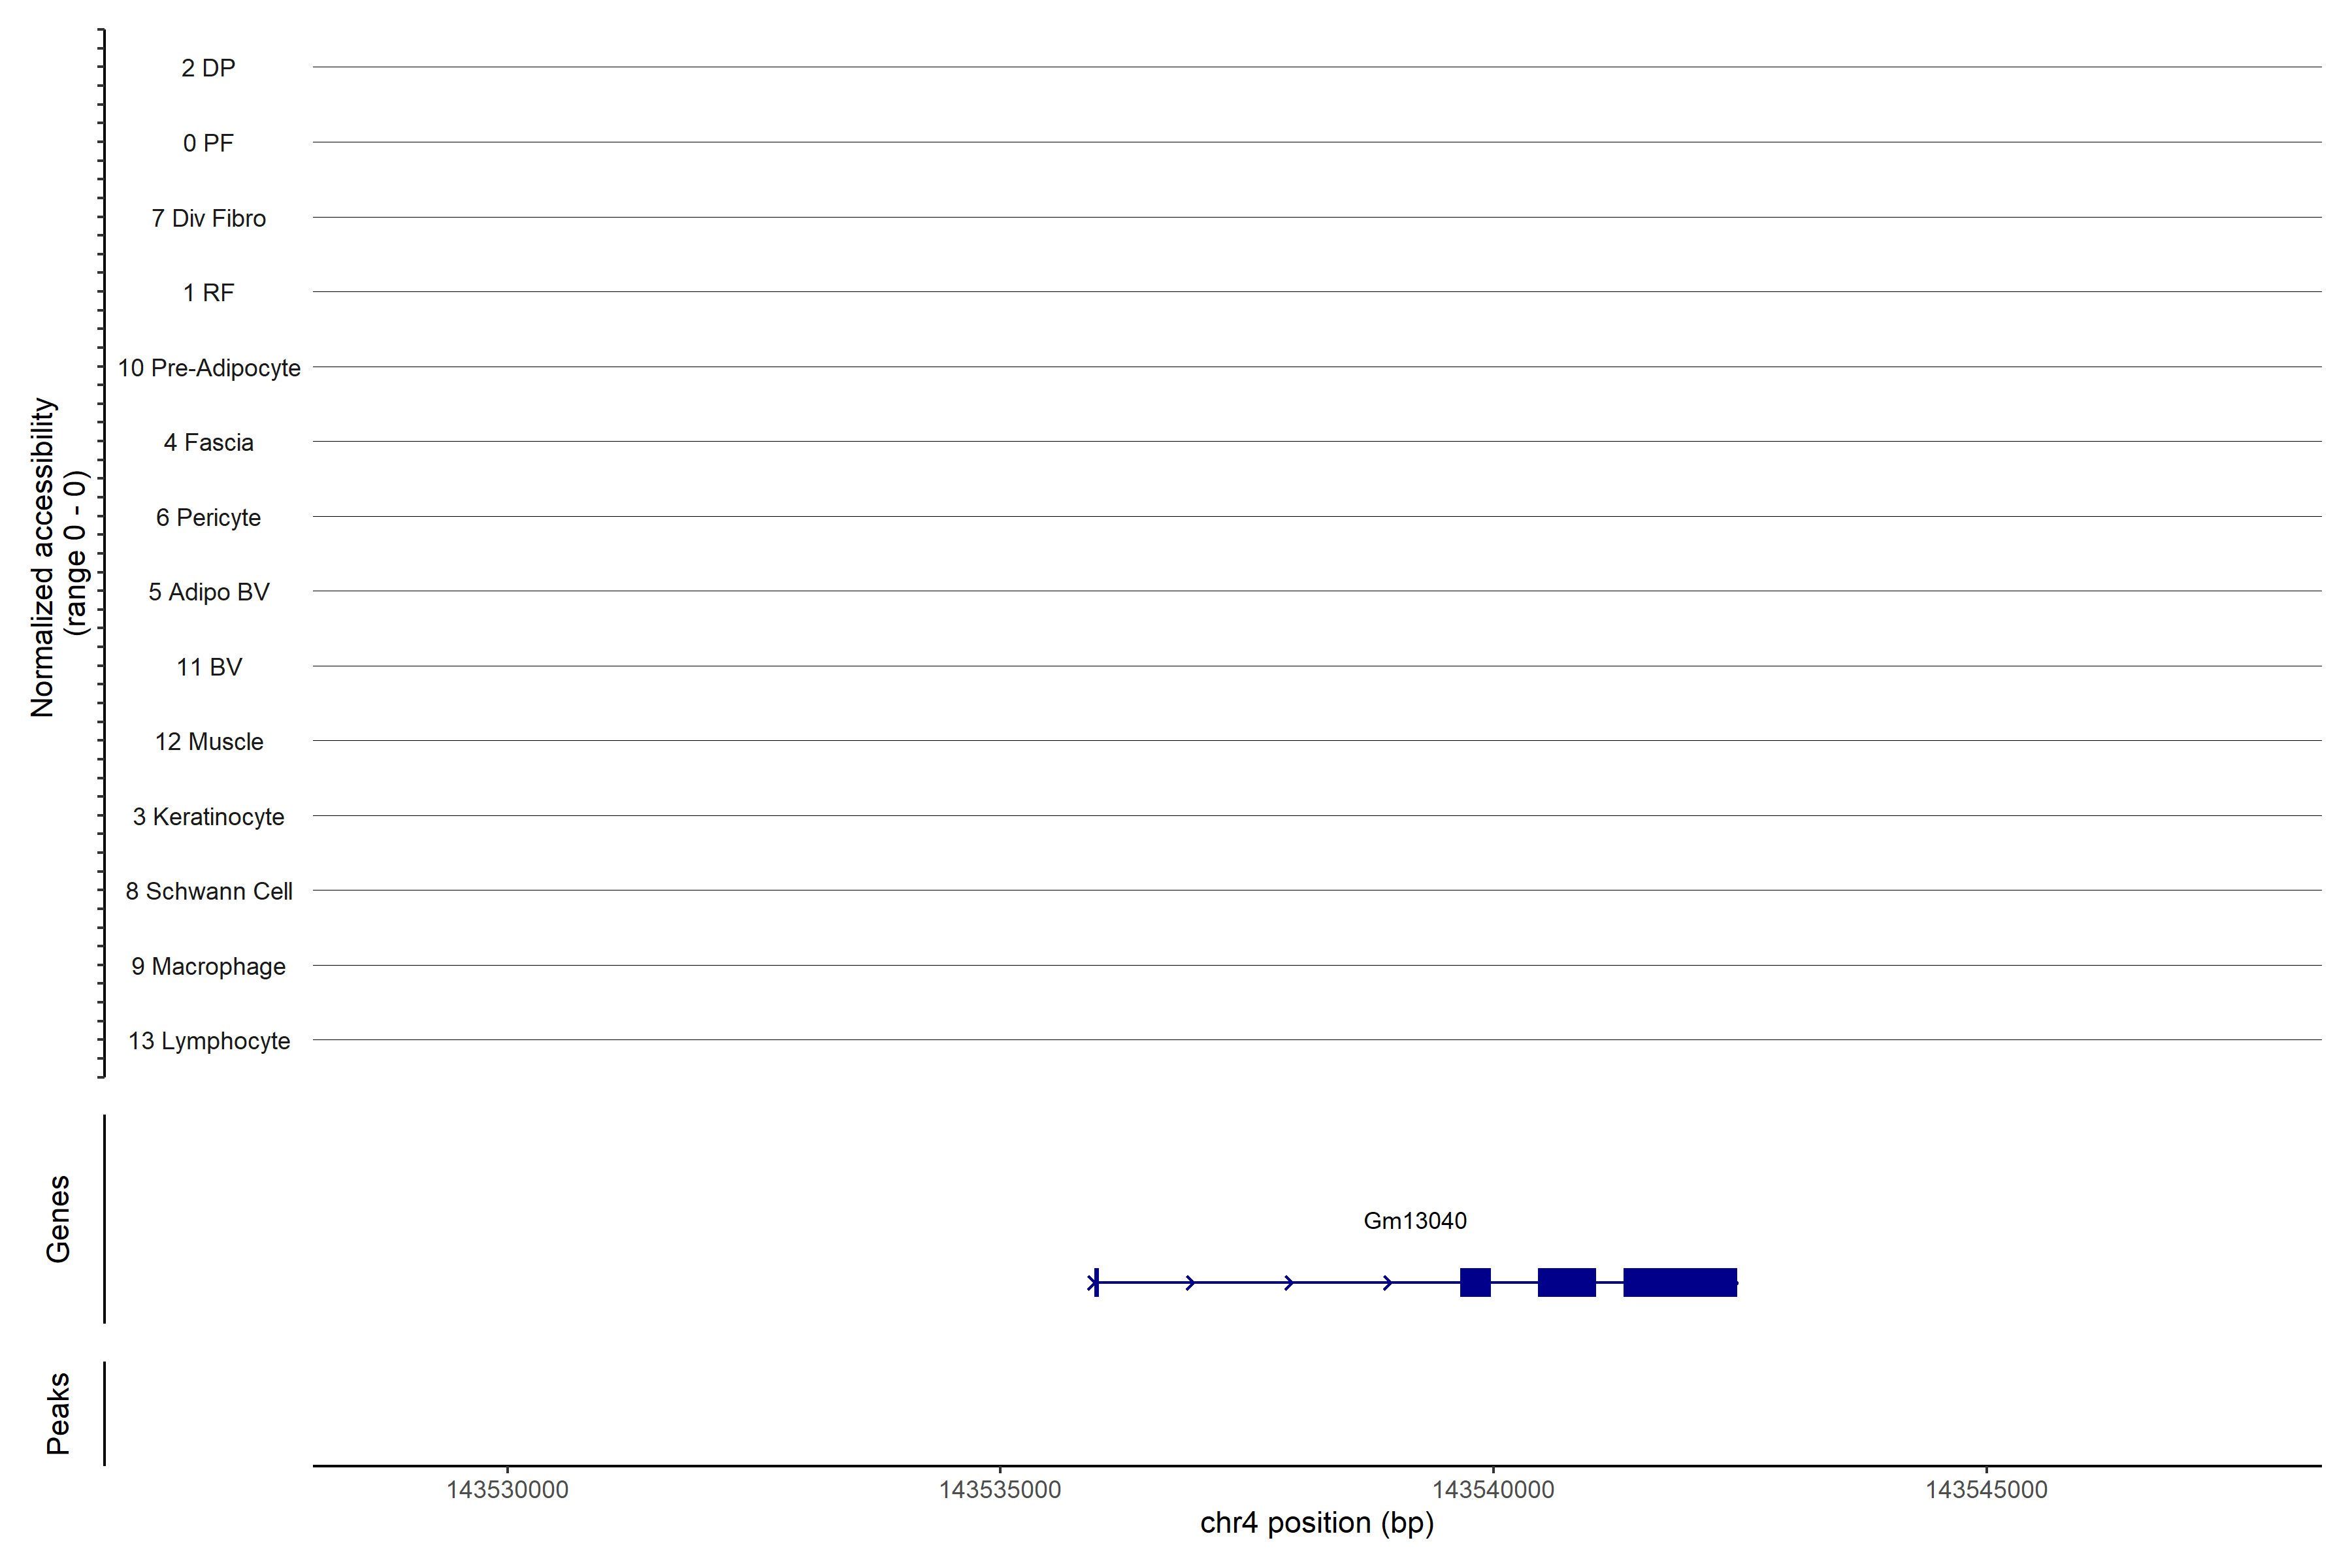Click the 3 Keratinocyte track label
This screenshot has height=1568, width=2352.
[208, 817]
